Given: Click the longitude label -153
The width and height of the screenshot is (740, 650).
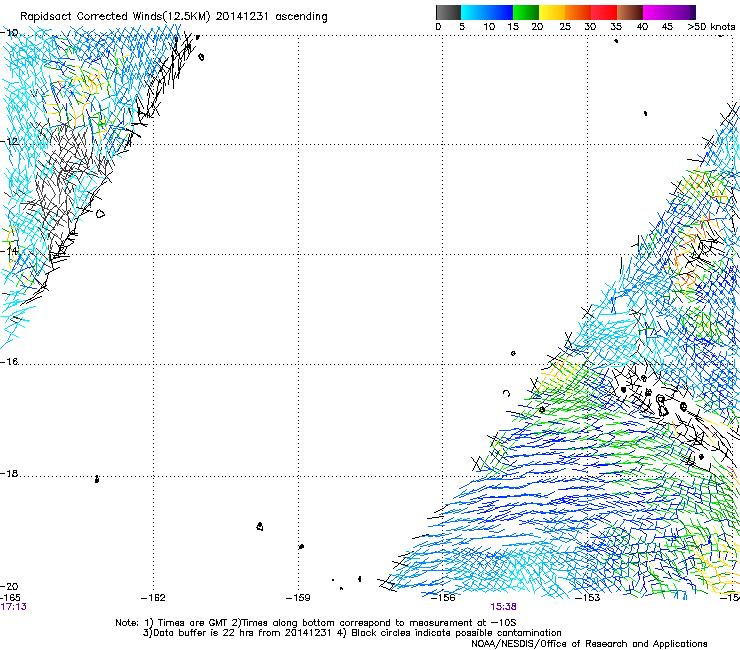Looking at the screenshot, I should (x=588, y=598).
